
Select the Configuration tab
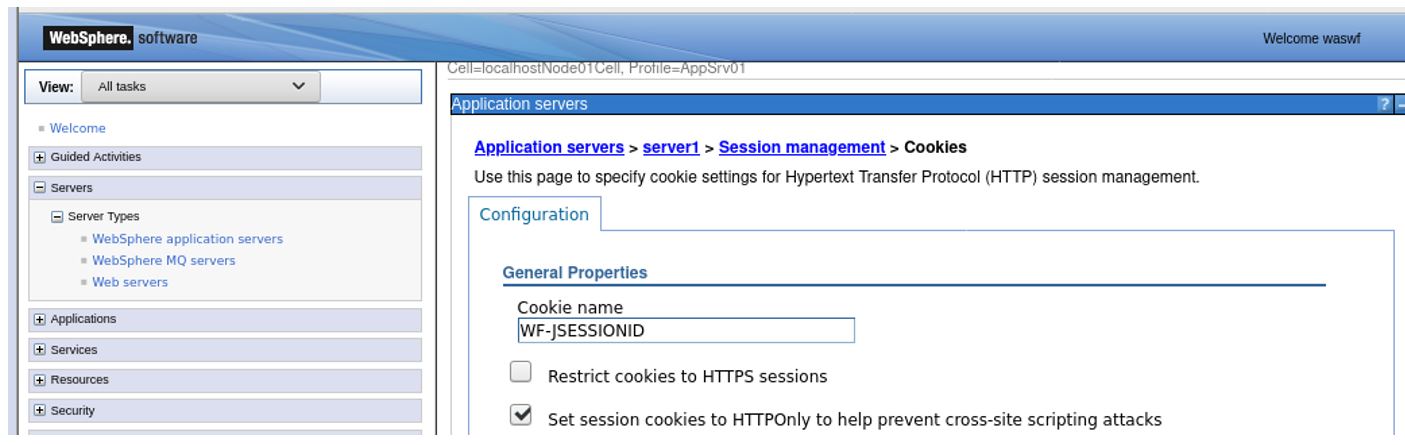point(535,215)
